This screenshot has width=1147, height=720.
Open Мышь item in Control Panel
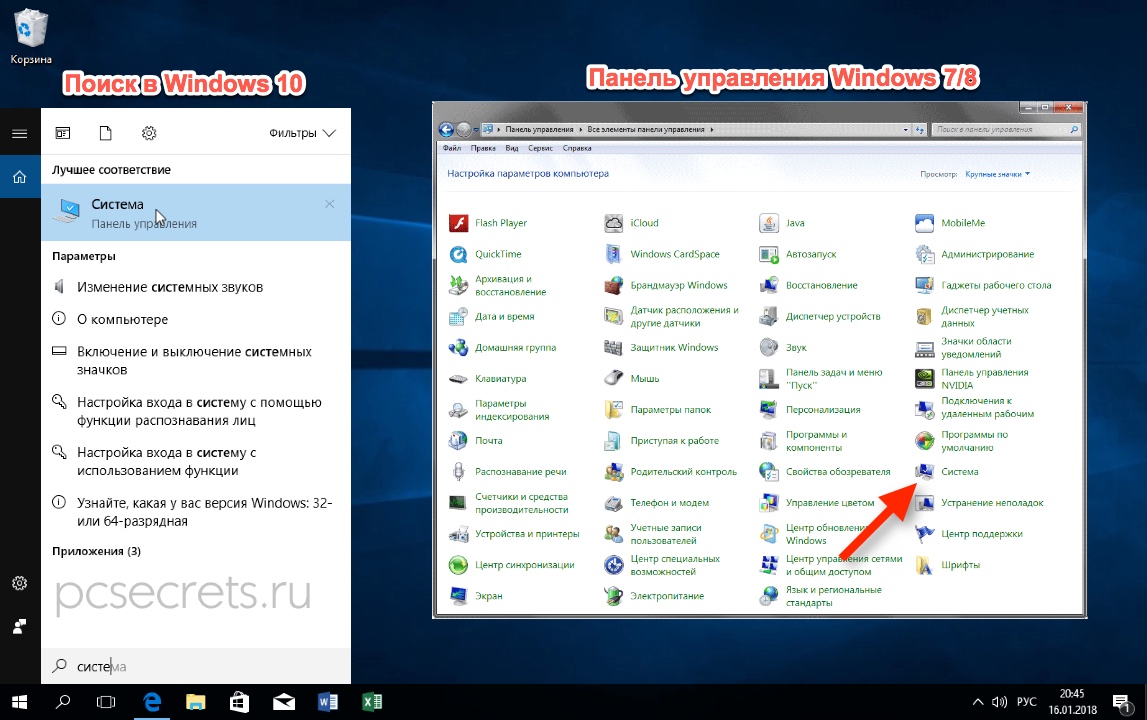[632, 378]
